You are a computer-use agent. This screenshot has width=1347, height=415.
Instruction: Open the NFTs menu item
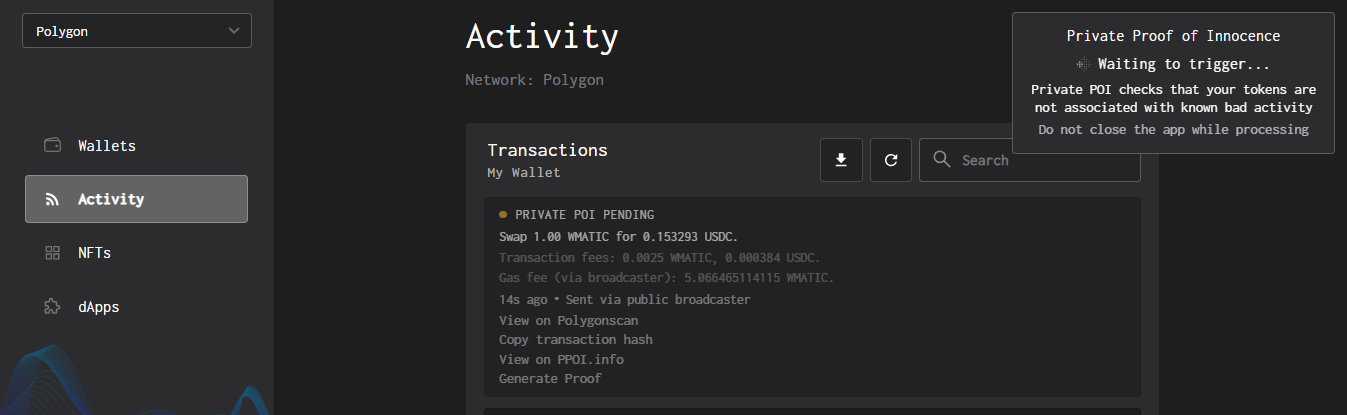coord(94,253)
